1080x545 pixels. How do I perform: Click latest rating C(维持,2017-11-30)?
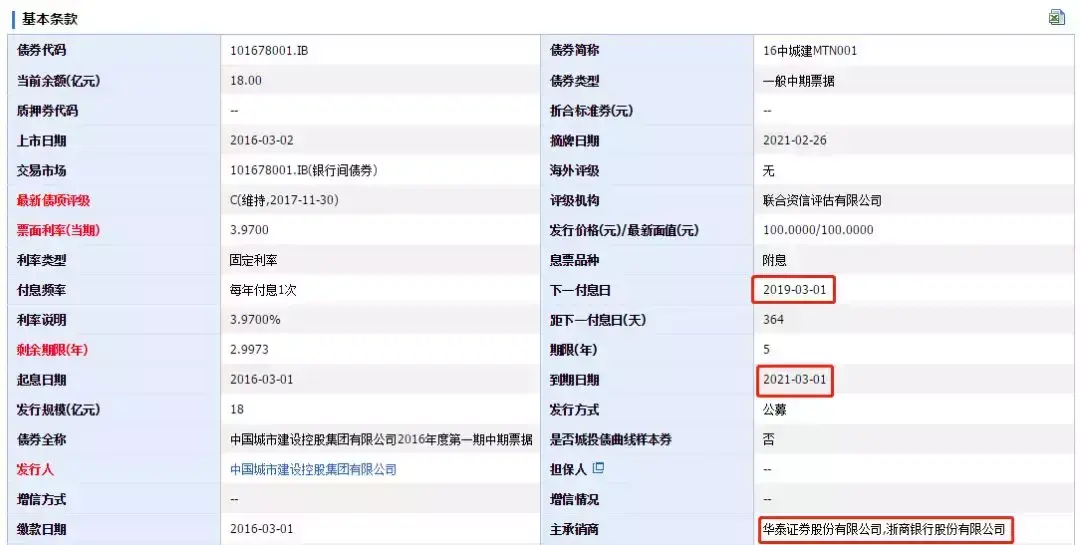pos(284,200)
